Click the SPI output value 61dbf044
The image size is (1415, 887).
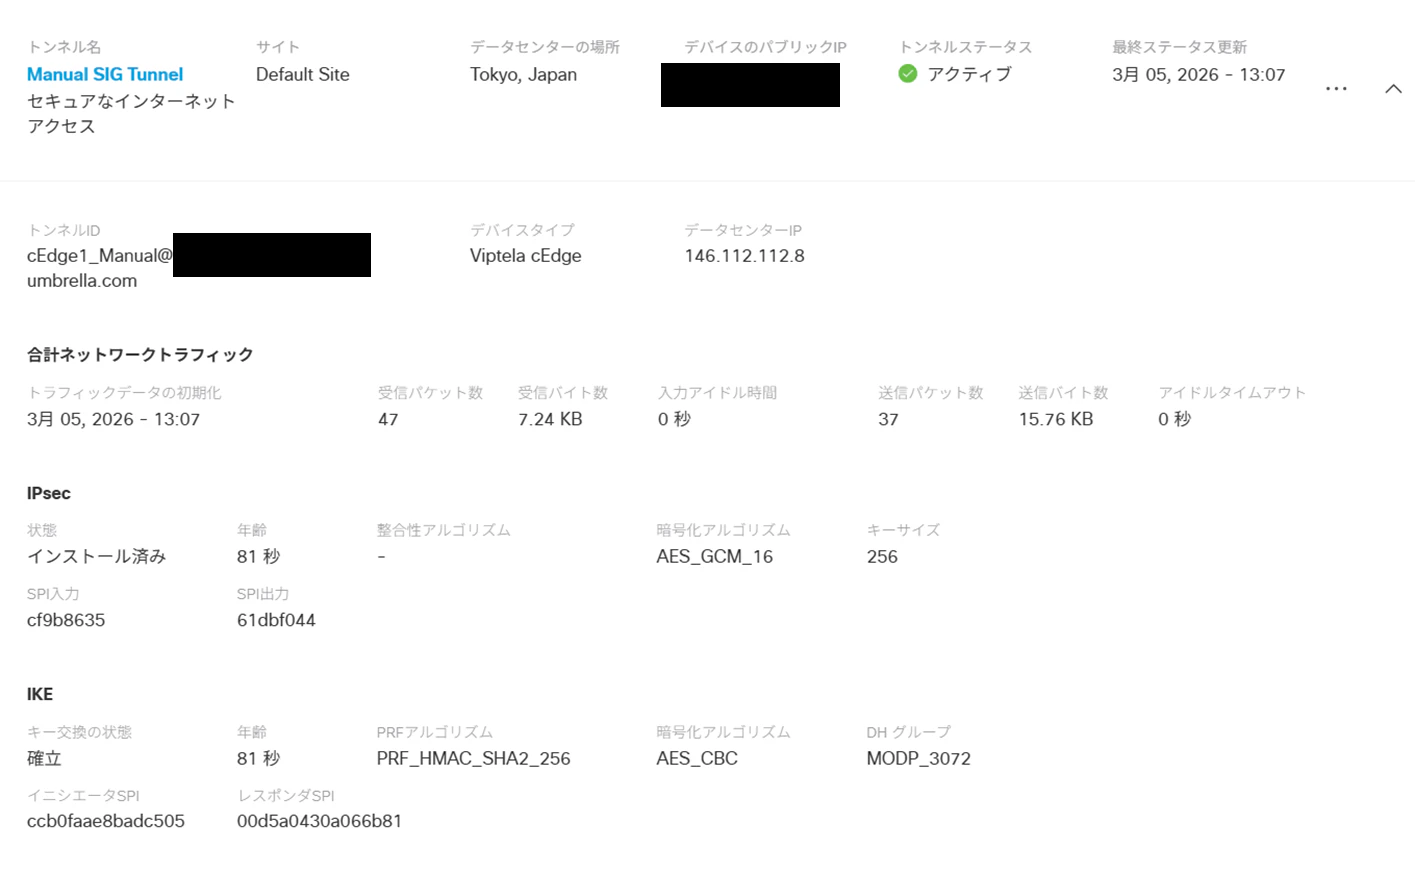276,620
